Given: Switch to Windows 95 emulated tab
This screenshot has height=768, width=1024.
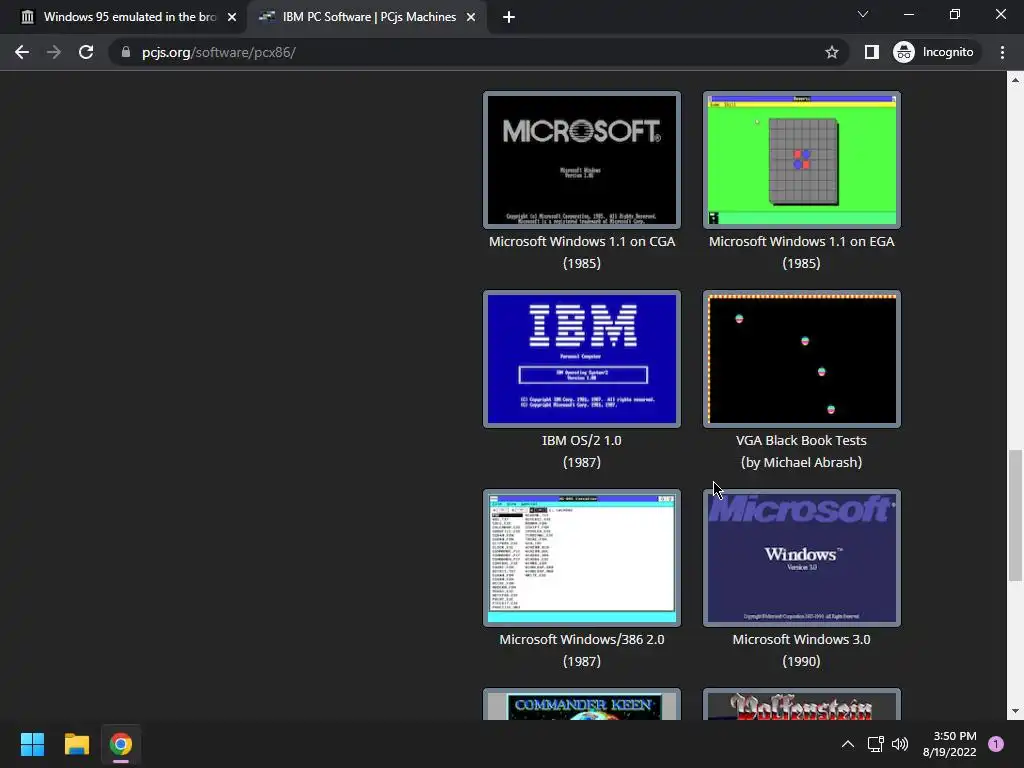Looking at the screenshot, I should [124, 17].
